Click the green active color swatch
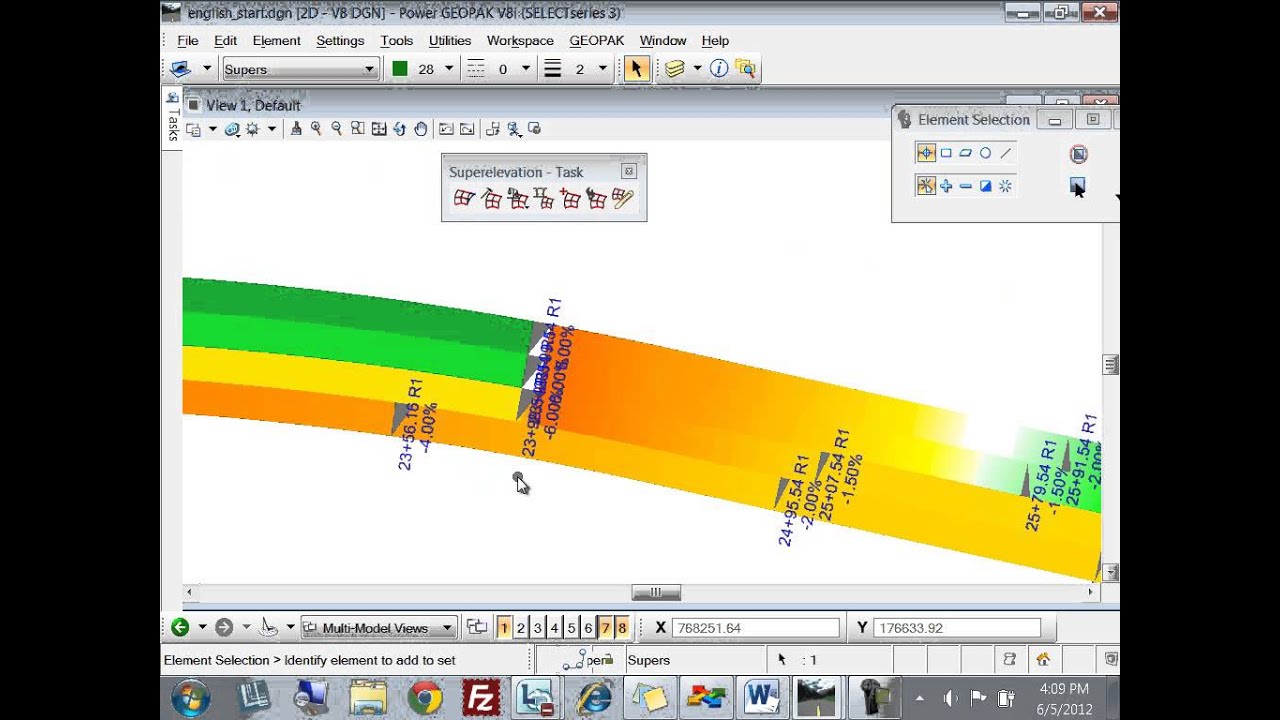This screenshot has width=1280, height=720. click(400, 69)
